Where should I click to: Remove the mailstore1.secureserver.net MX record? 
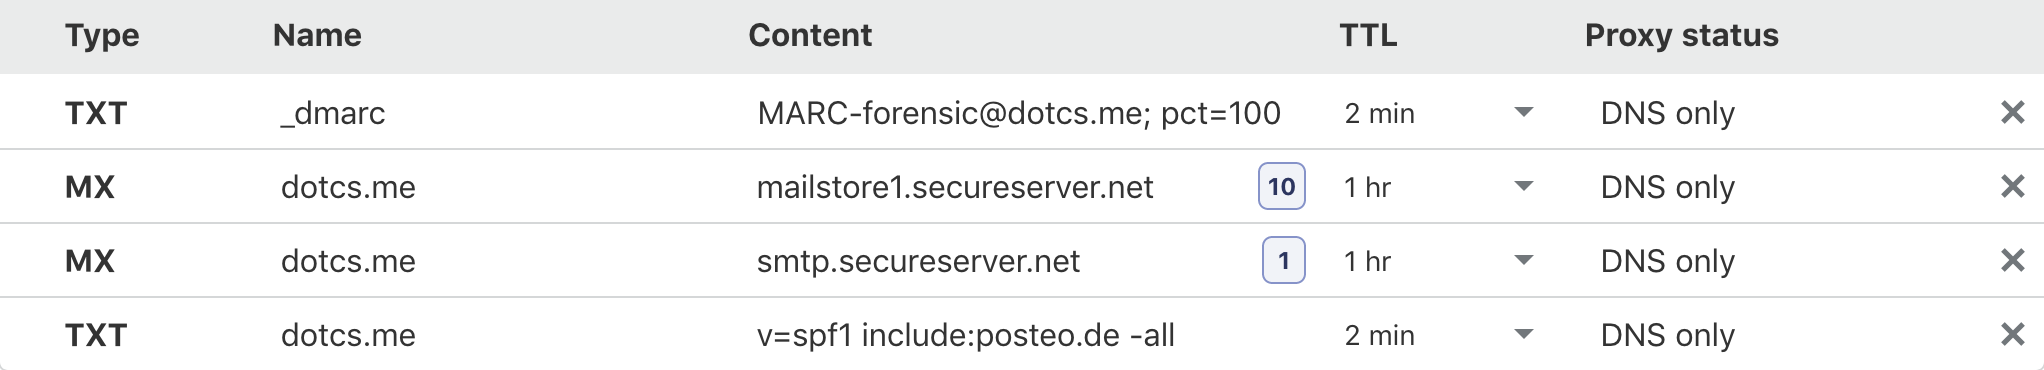coord(2012,187)
